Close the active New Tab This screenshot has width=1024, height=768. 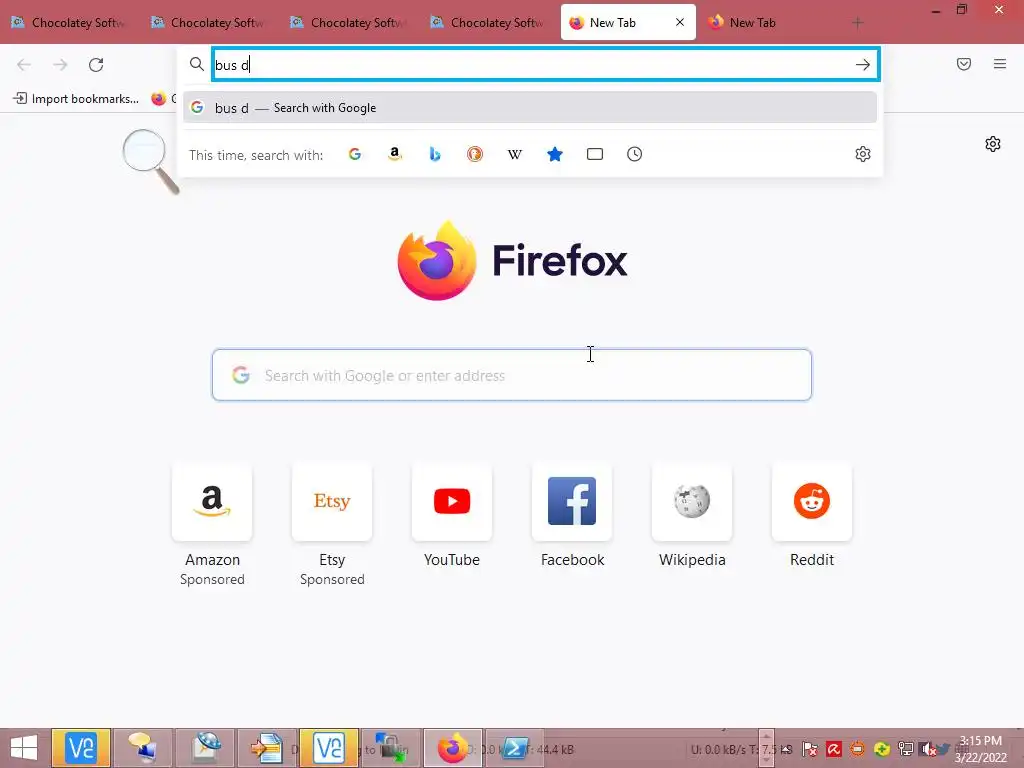tap(680, 22)
